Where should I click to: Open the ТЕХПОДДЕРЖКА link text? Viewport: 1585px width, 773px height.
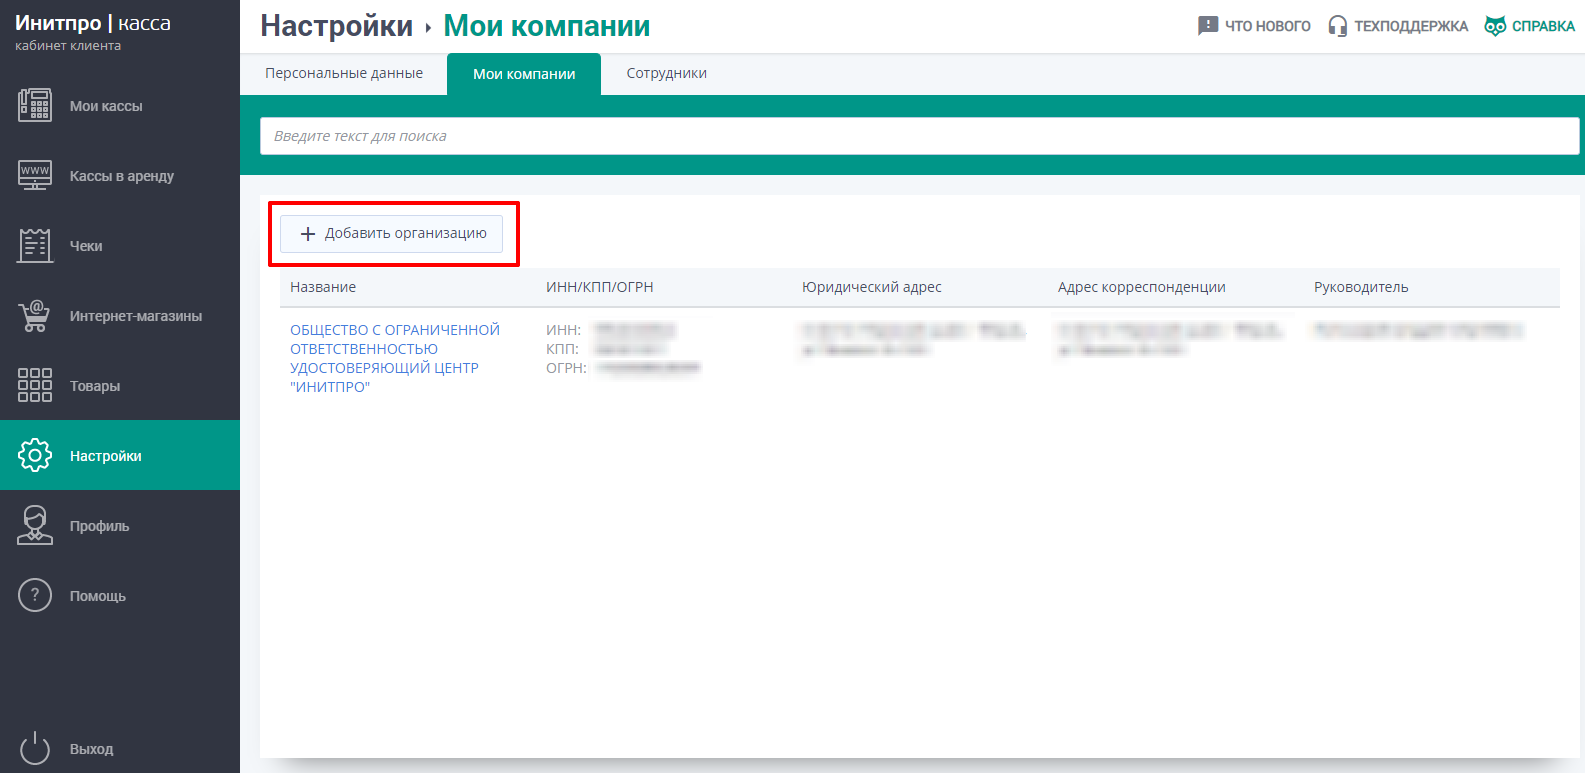pos(1411,26)
